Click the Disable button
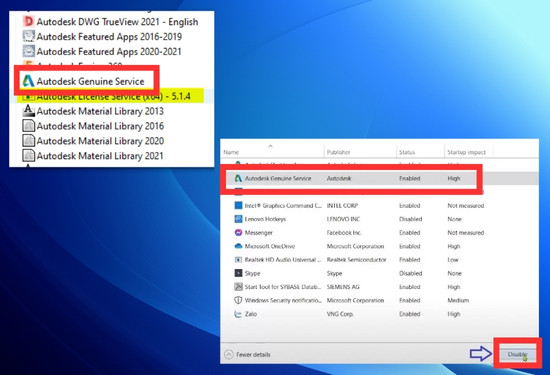The image size is (550, 375). click(517, 354)
